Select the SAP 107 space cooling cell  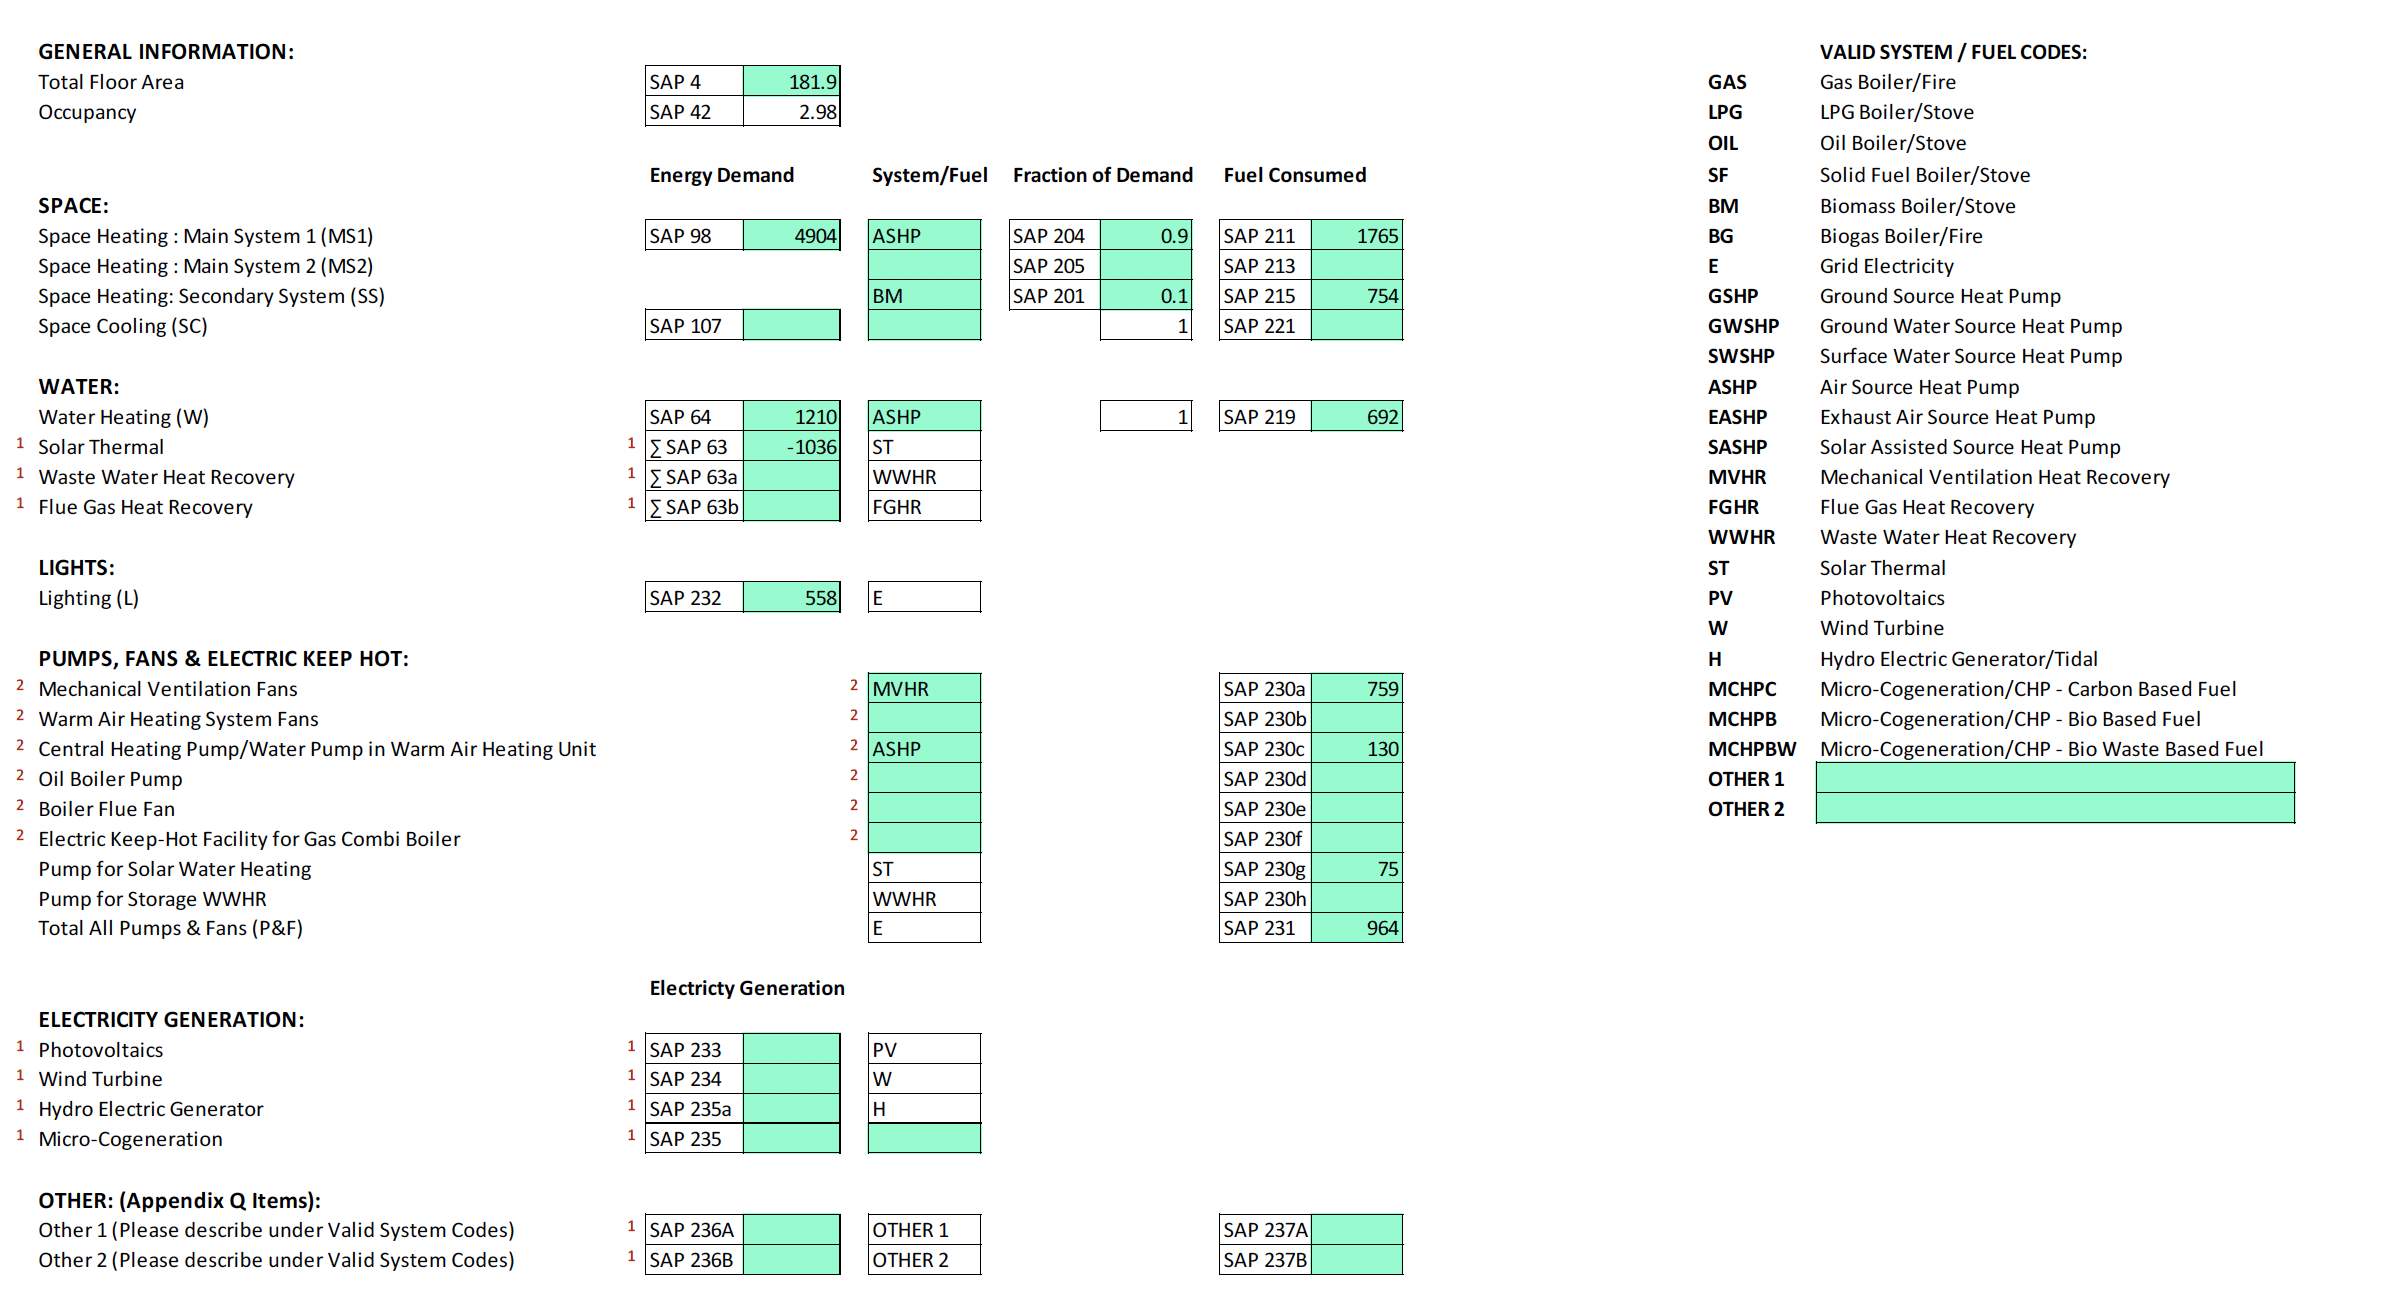click(x=791, y=325)
